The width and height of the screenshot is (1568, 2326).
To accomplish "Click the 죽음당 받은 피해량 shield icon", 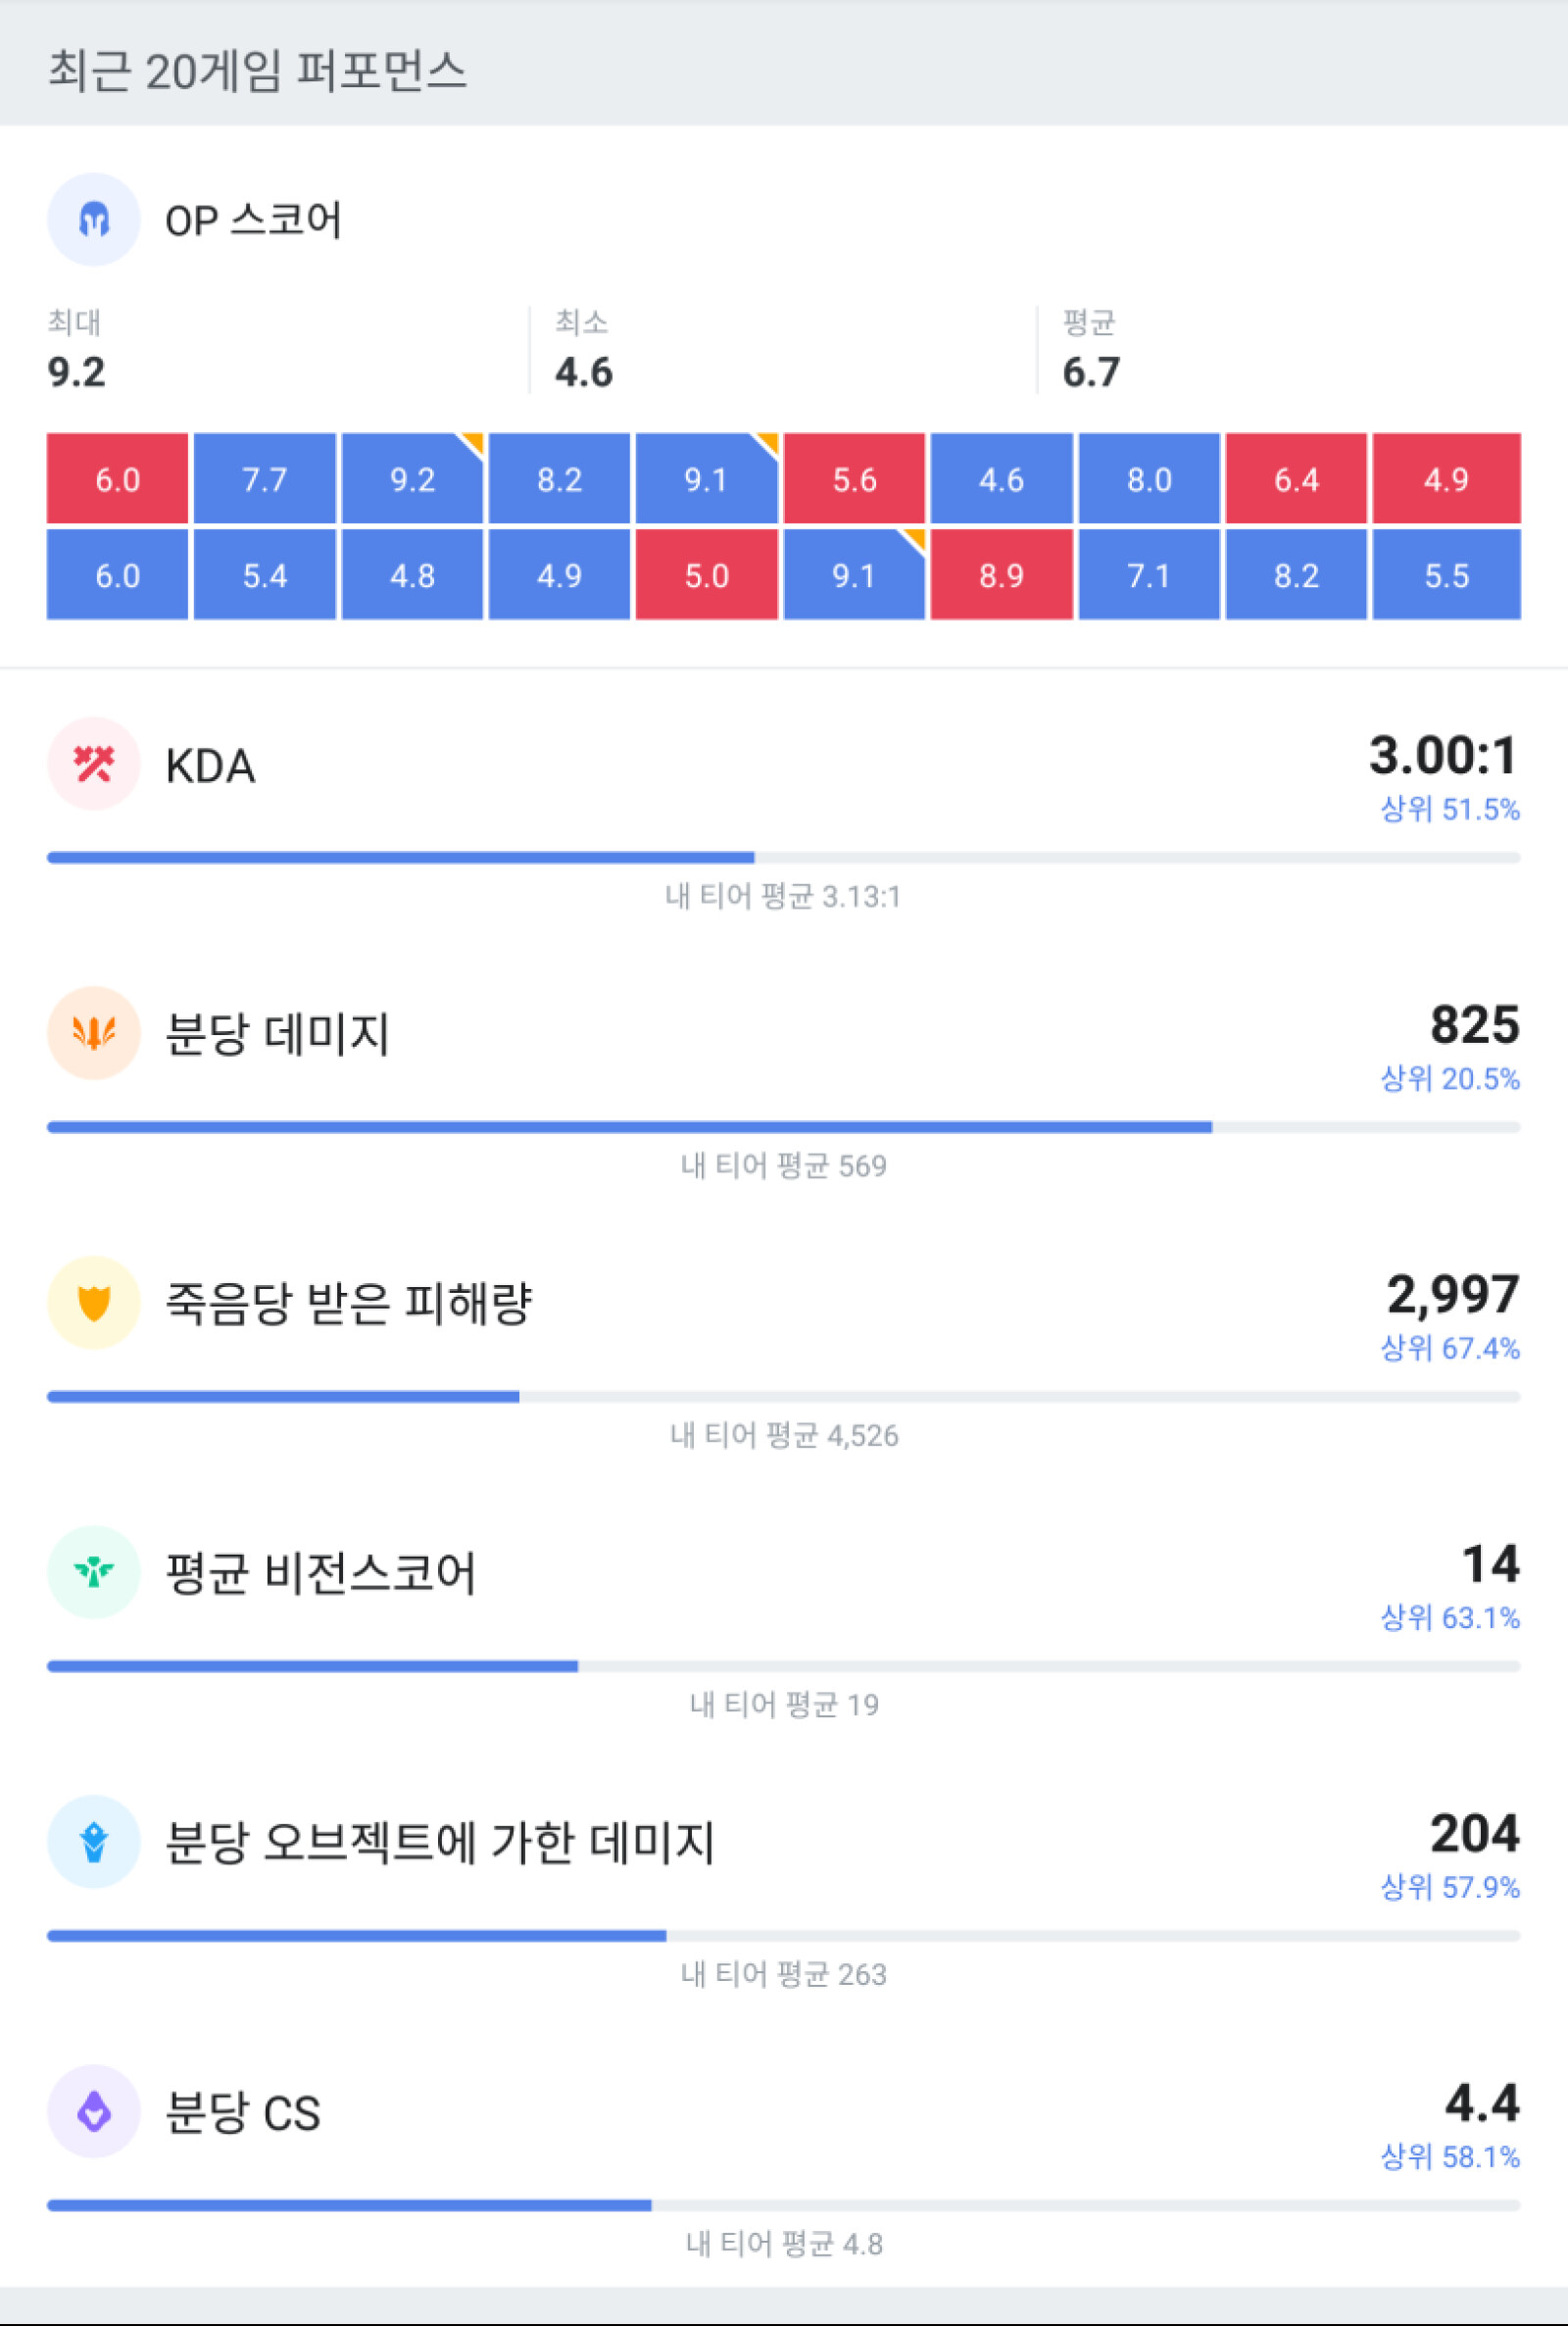I will coord(93,1302).
